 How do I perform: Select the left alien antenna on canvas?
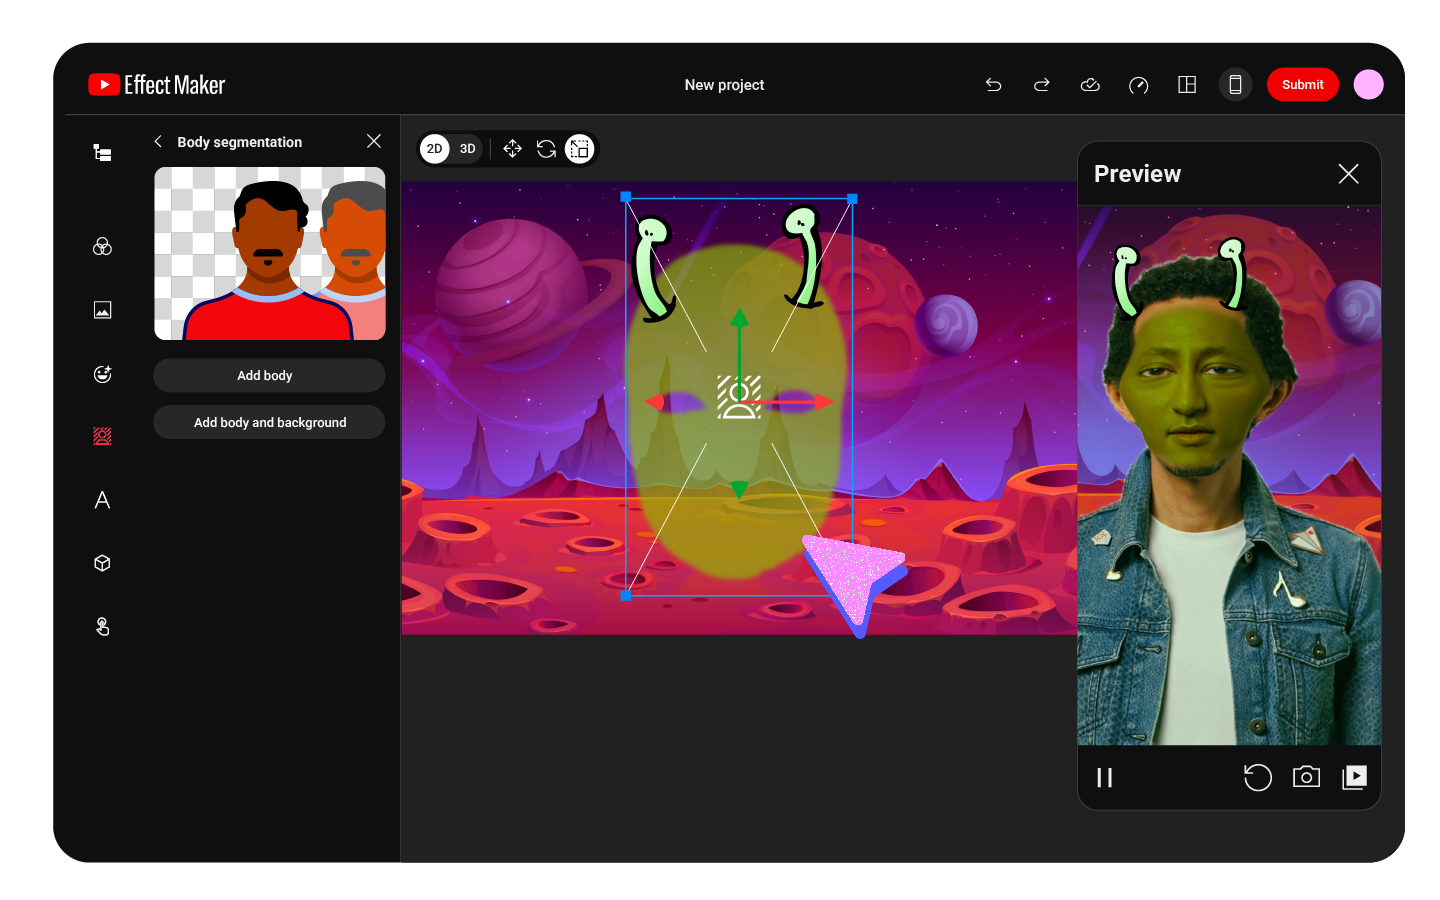point(653,269)
